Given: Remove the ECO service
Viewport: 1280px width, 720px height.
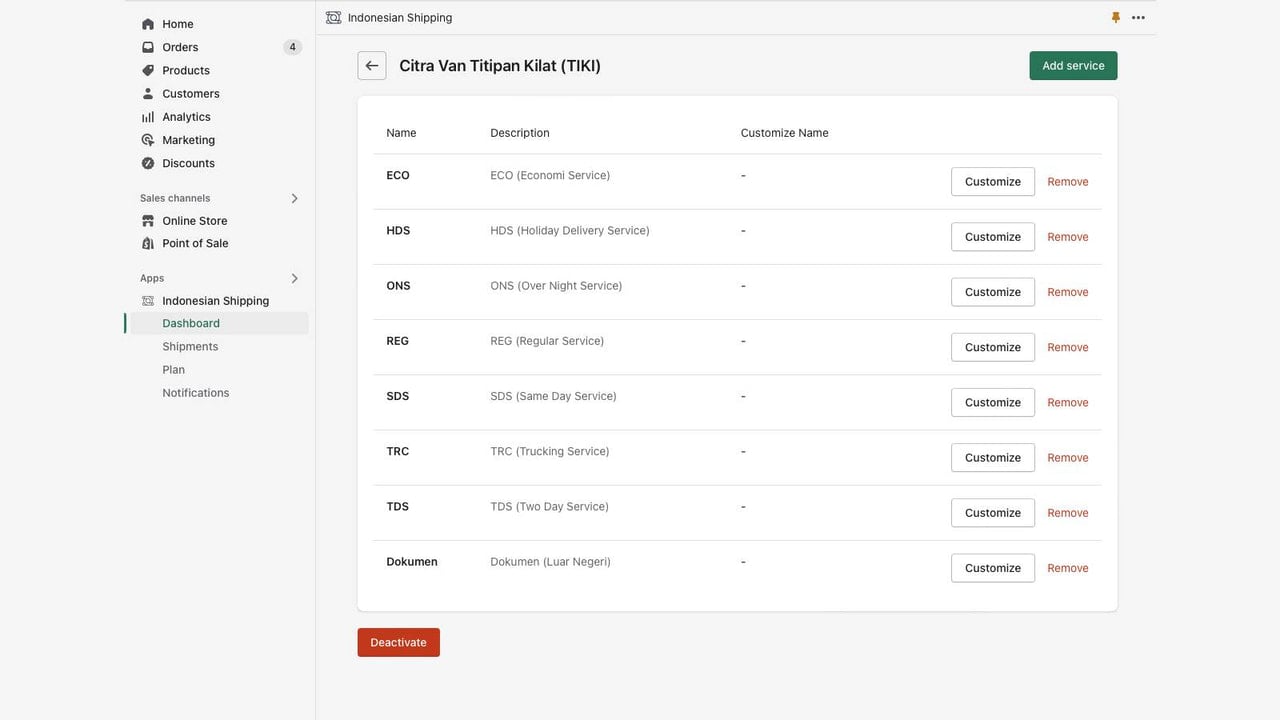Looking at the screenshot, I should [1068, 182].
